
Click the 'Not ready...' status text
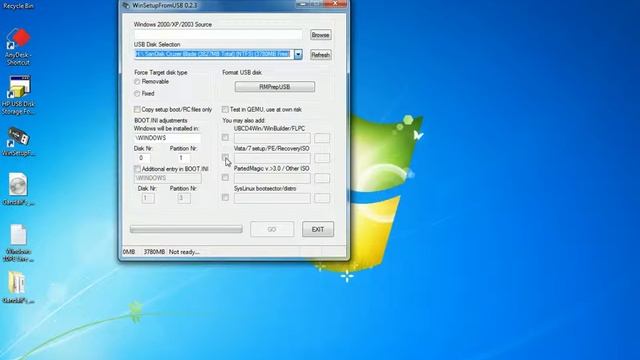pos(184,252)
